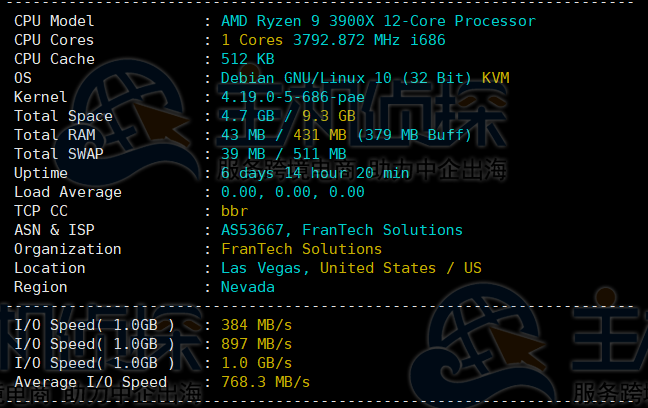
Task: Click the Total SWAP label
Action: (x=59, y=154)
